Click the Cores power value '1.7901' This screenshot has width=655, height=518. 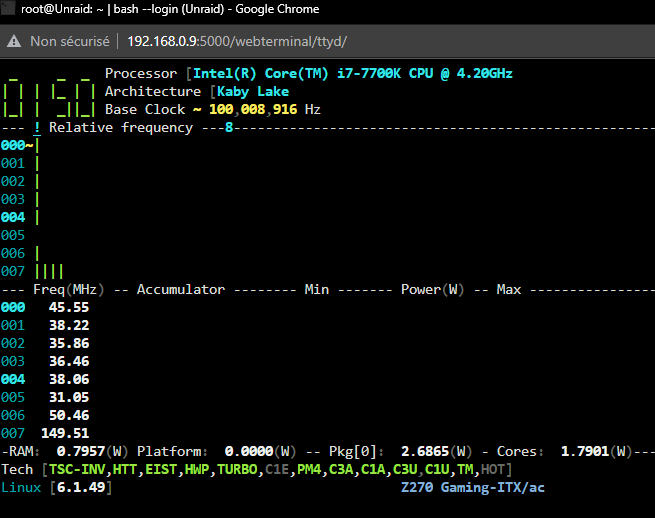(585, 451)
